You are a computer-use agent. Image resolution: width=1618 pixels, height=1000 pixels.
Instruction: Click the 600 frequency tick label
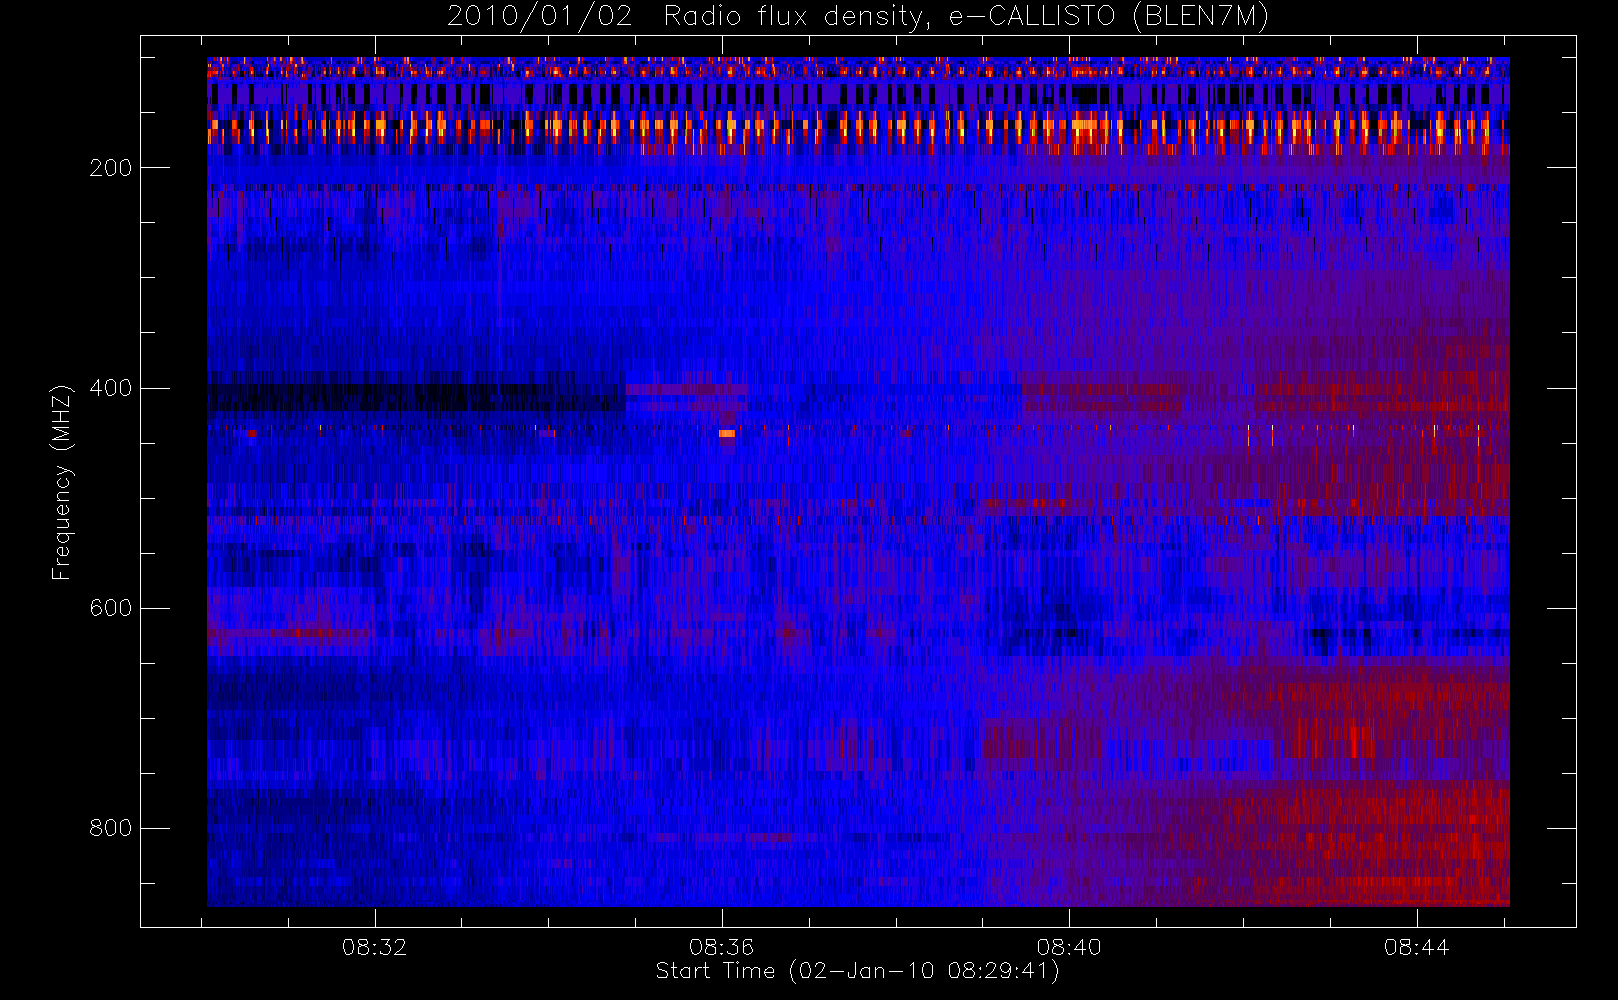[x=111, y=608]
